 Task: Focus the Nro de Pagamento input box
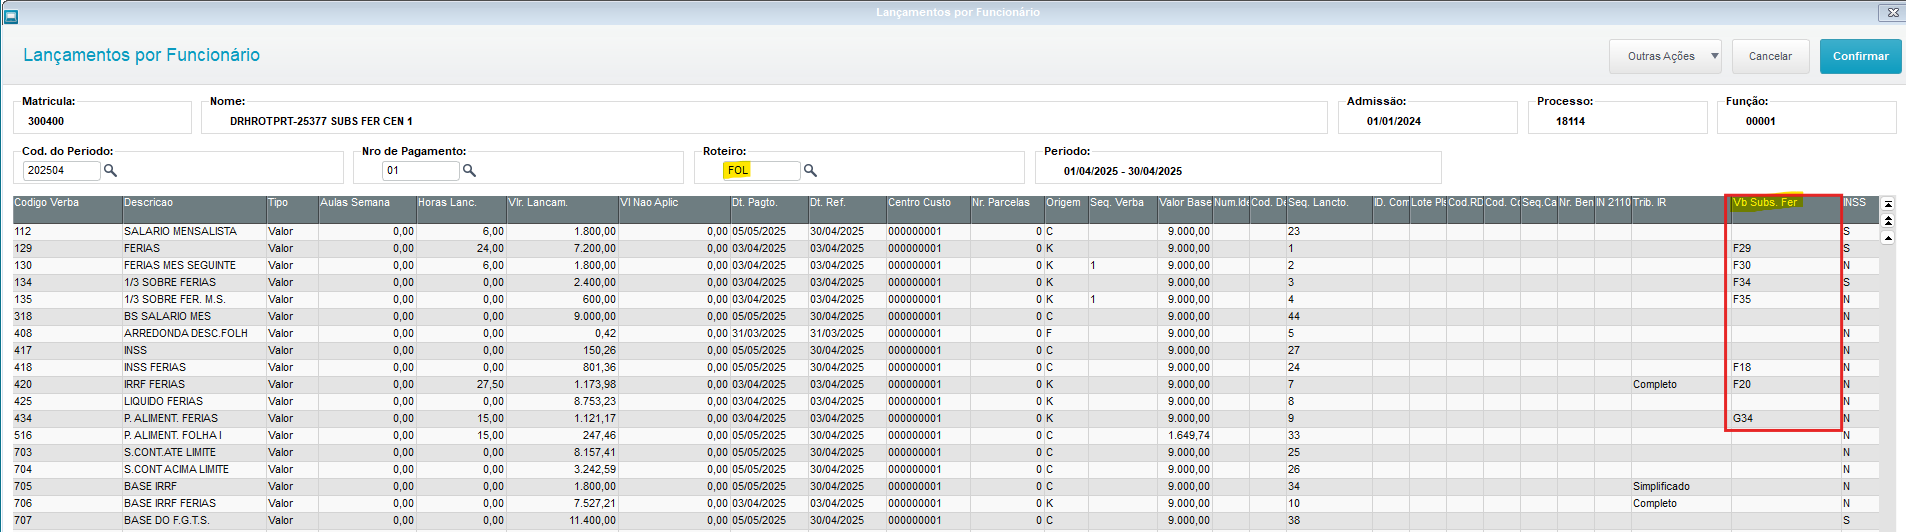(420, 171)
